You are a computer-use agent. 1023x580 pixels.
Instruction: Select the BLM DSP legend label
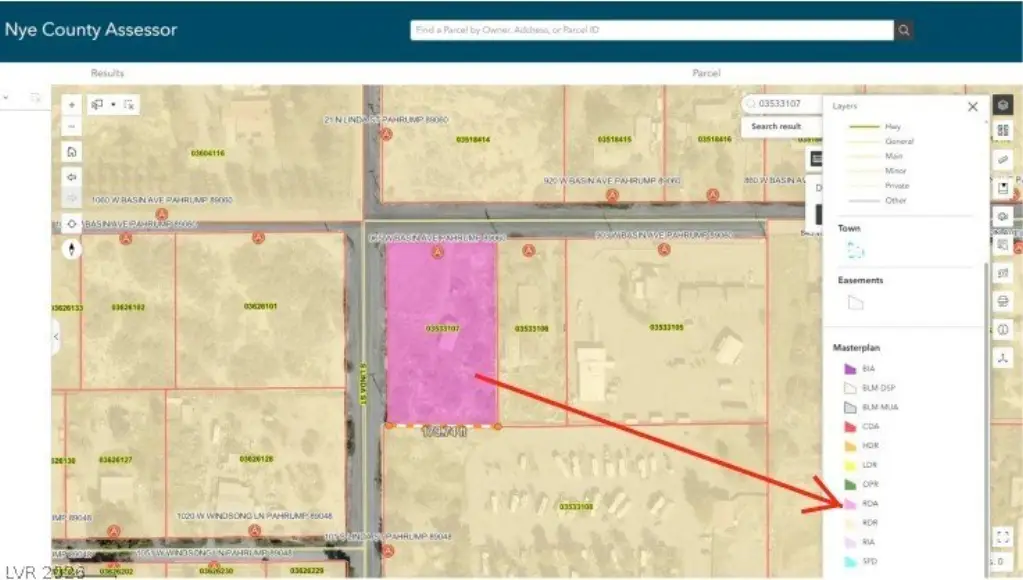tap(879, 388)
